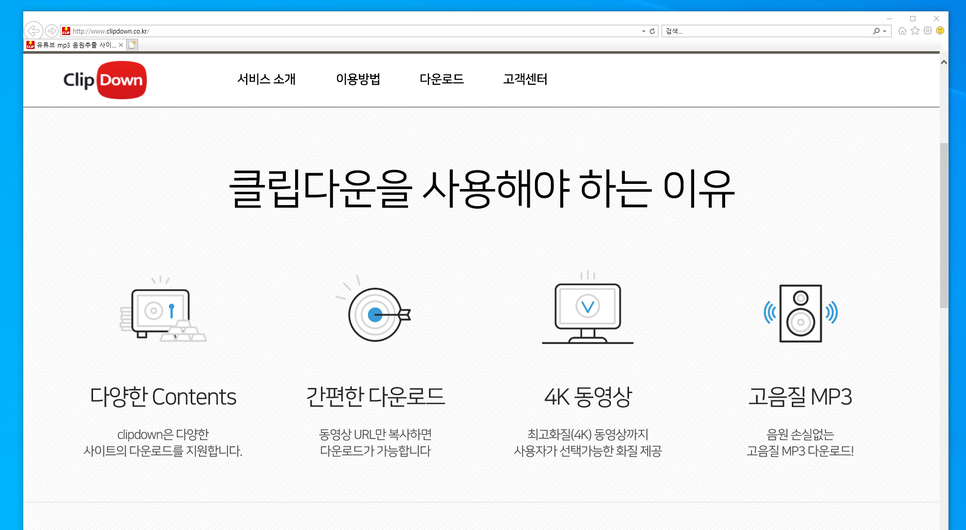Click the browser back arrow button

[34, 31]
